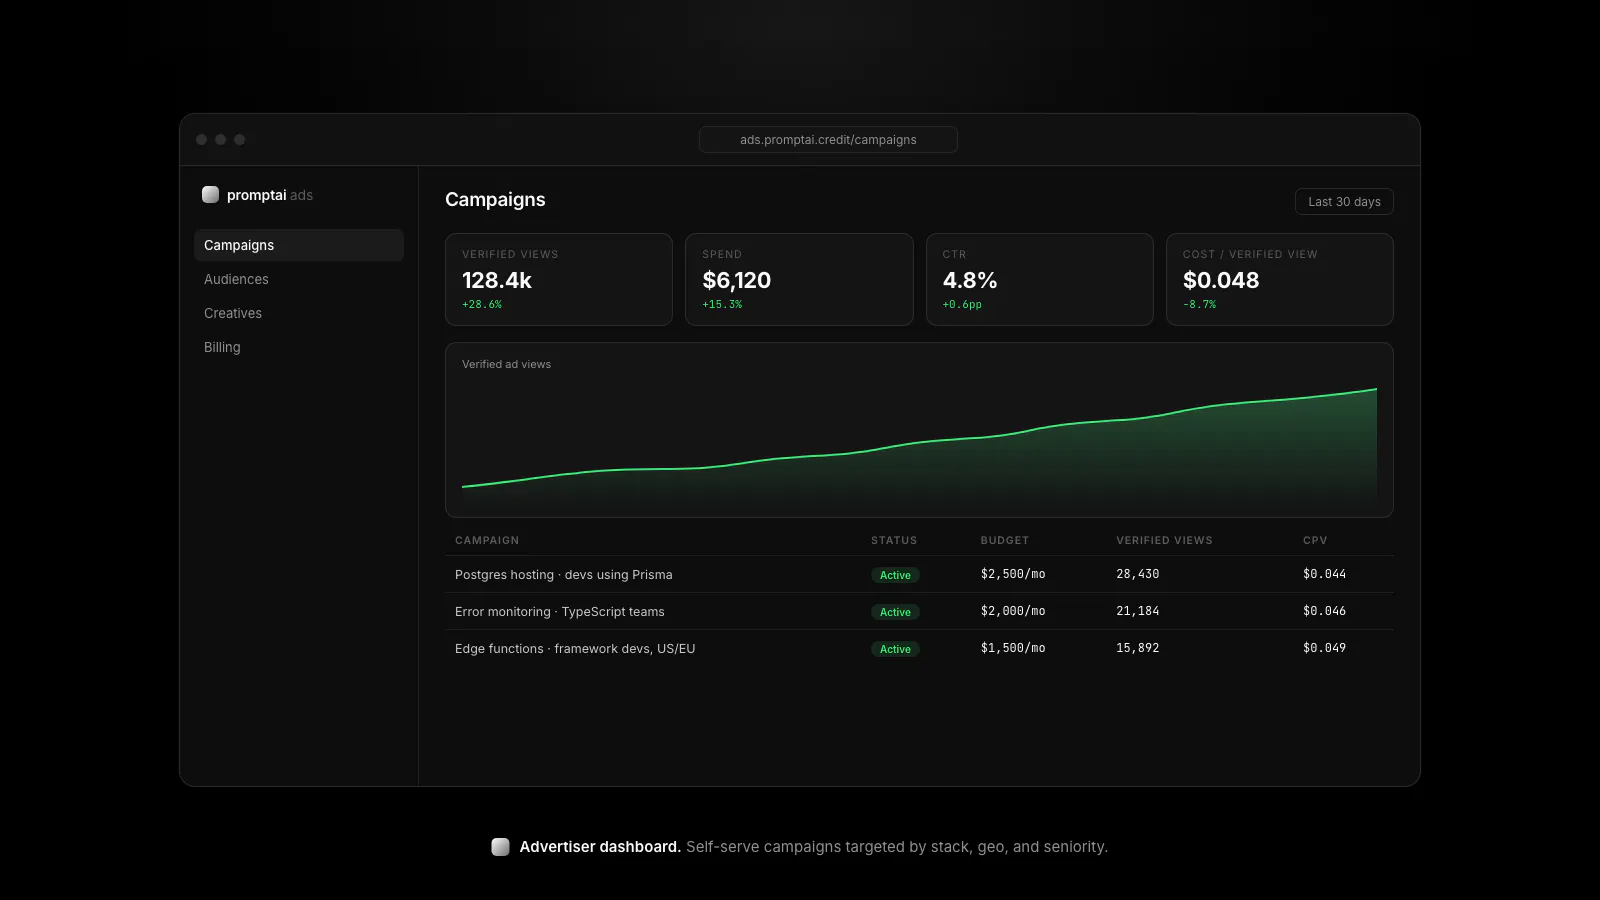
Task: Click the 21,184 verified views value
Action: pyautogui.click(x=1138, y=611)
